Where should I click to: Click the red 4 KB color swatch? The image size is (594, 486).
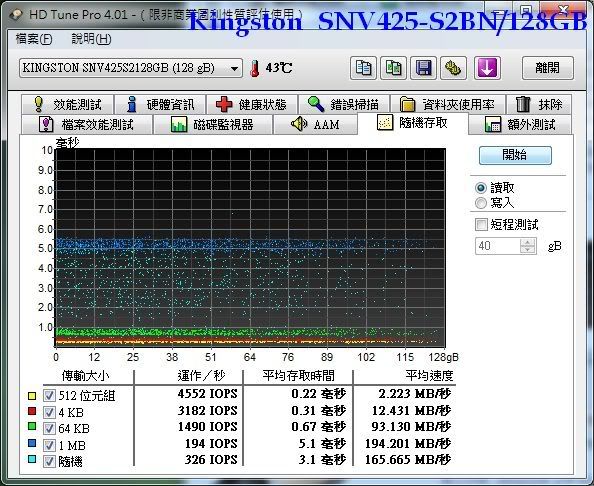[x=32, y=411]
